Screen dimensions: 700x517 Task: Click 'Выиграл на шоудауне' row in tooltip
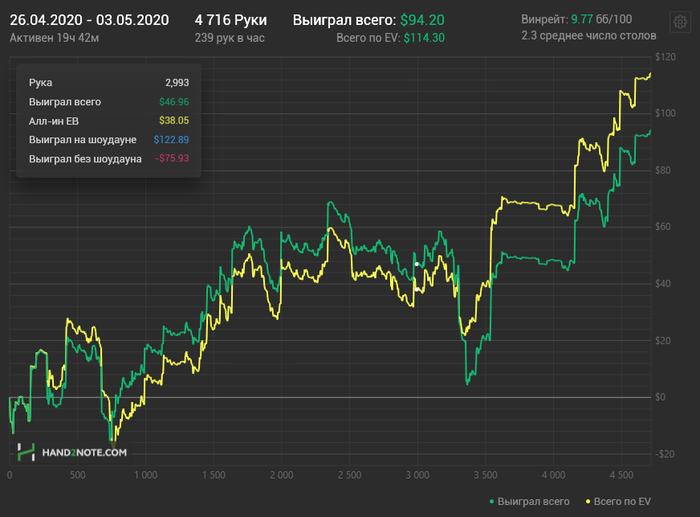tap(109, 140)
